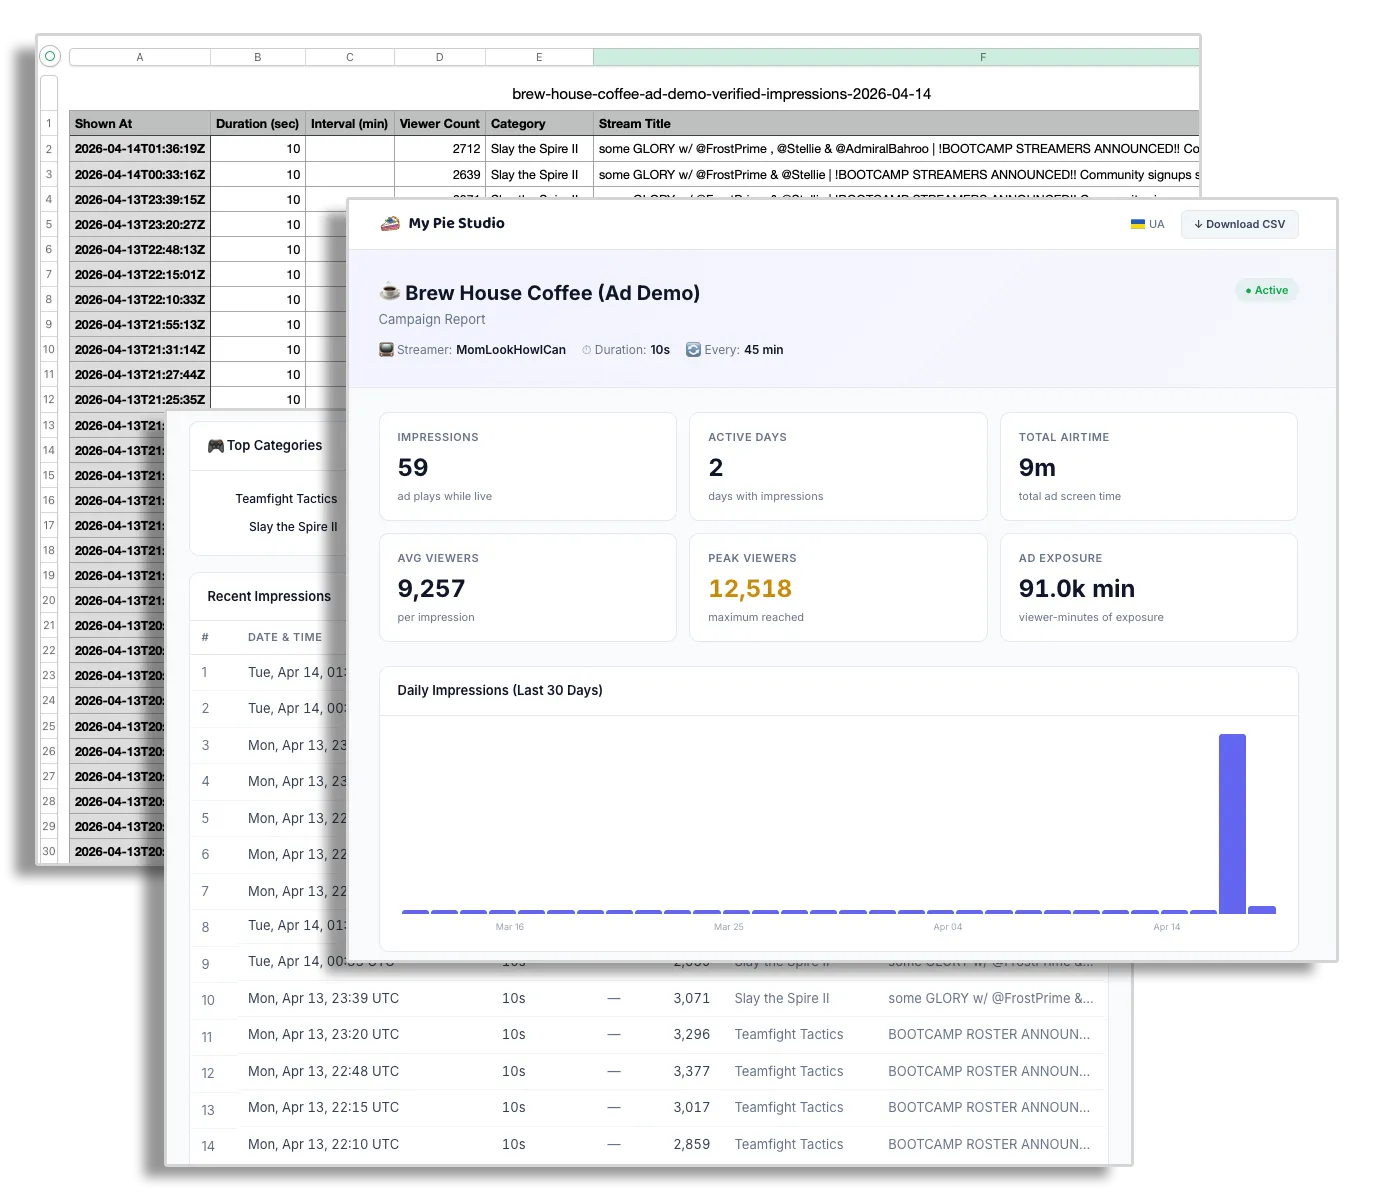Click the monitor icon next to Streamer
This screenshot has height=1200, width=1375.
coord(384,349)
